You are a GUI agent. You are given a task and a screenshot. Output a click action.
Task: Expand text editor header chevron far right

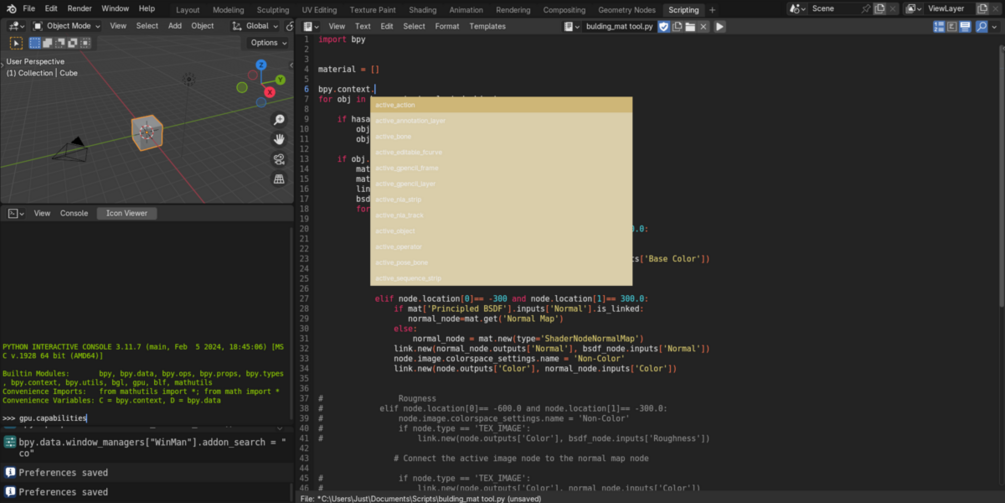995,26
